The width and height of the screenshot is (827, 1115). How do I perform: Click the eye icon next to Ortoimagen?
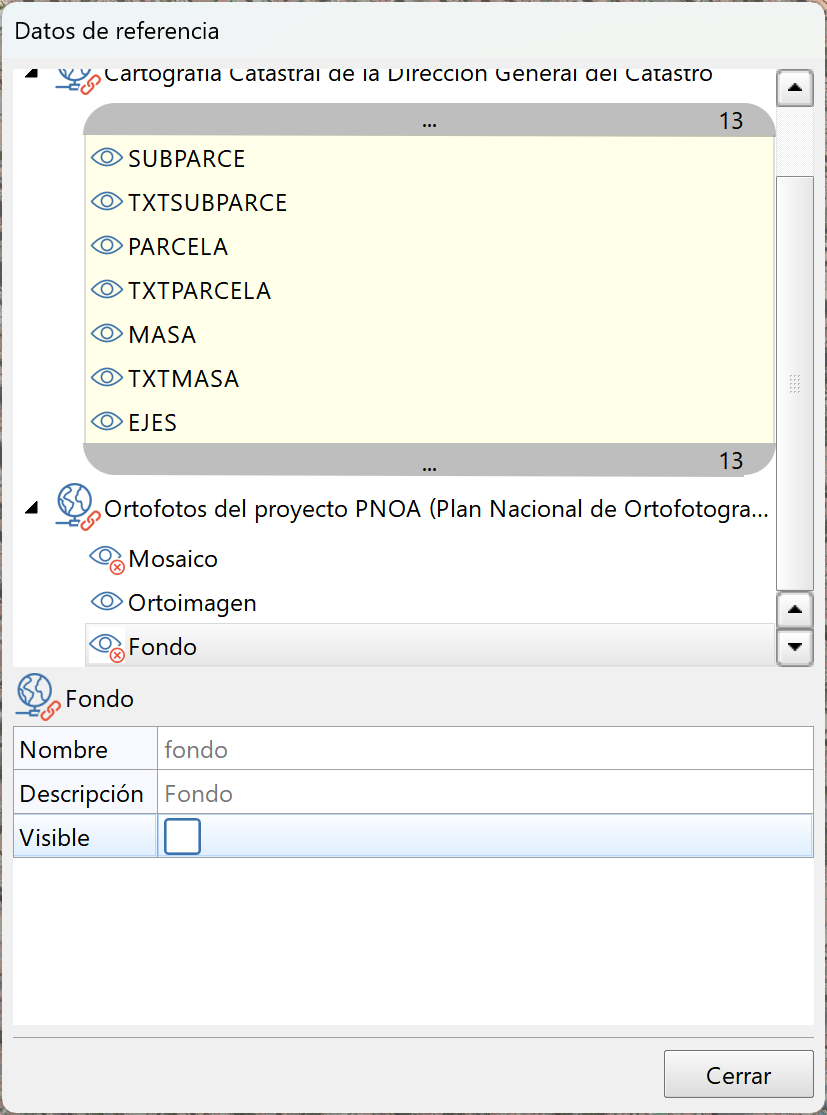107,602
